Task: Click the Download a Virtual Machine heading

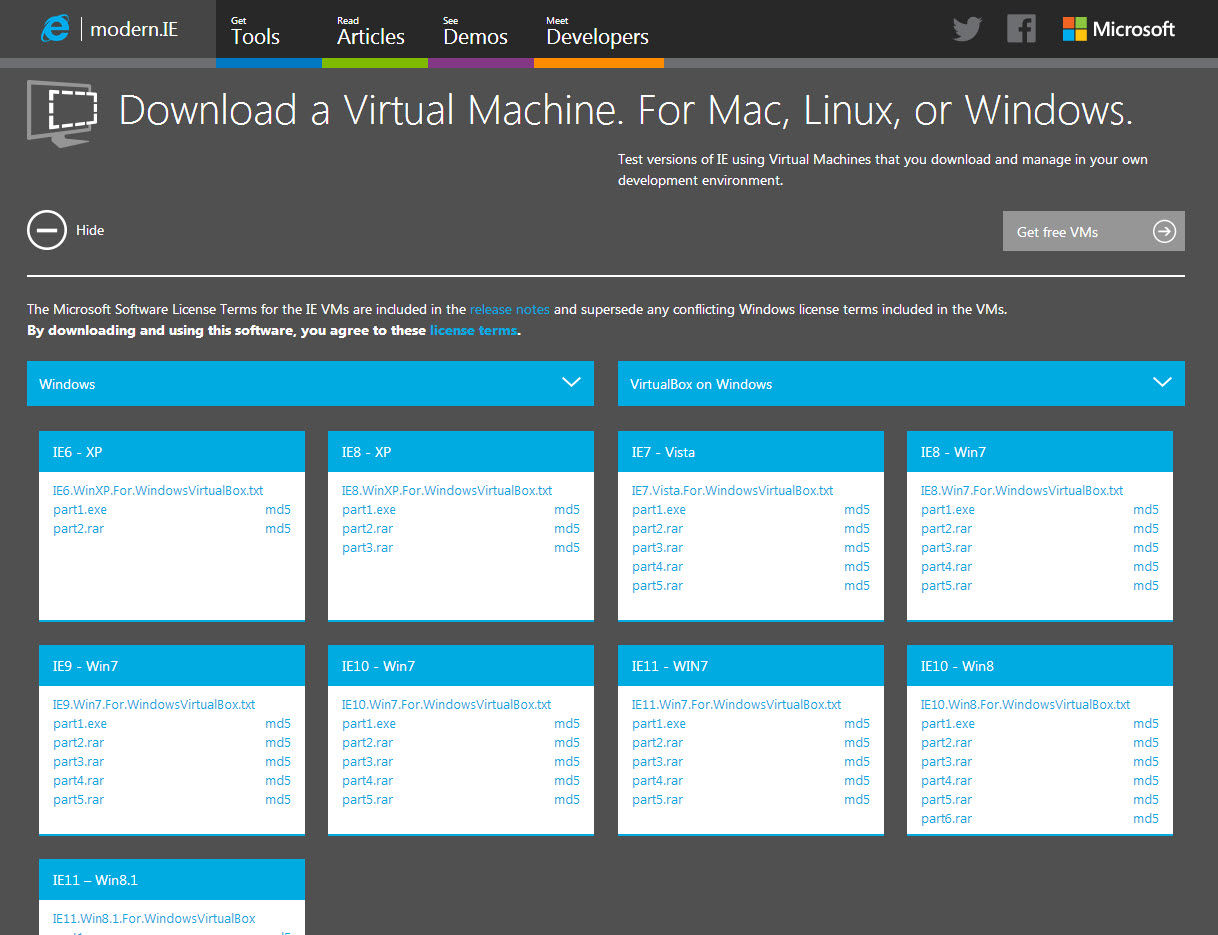Action: [x=626, y=110]
